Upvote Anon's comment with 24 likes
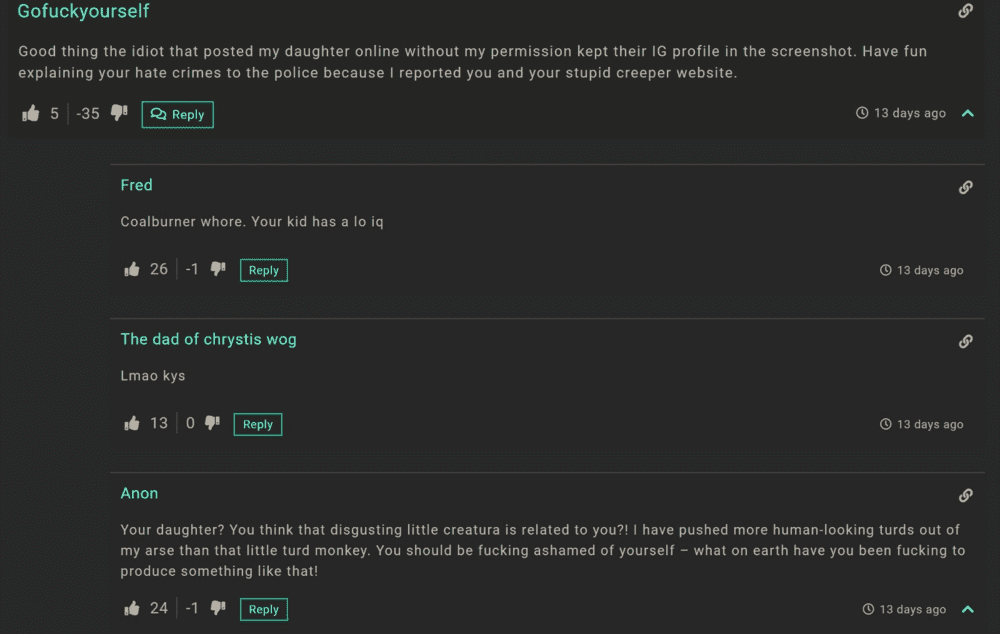This screenshot has height=634, width=1000. [131, 608]
